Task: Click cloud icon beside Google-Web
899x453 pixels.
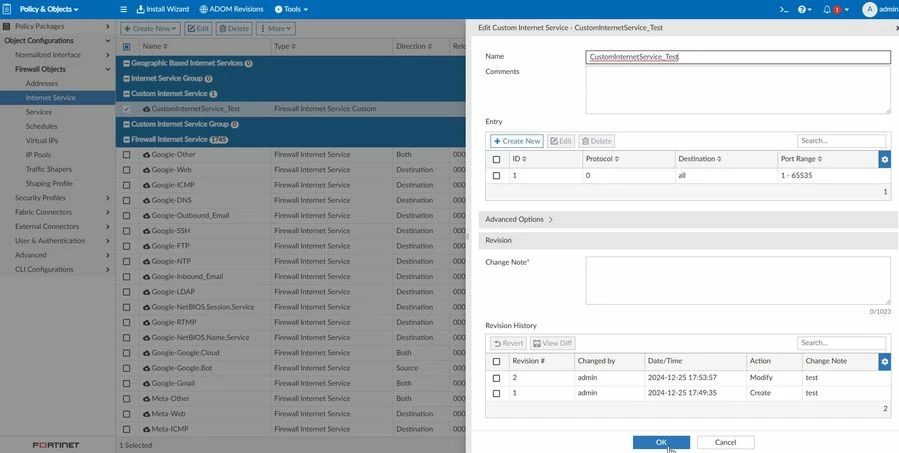Action: (146, 170)
